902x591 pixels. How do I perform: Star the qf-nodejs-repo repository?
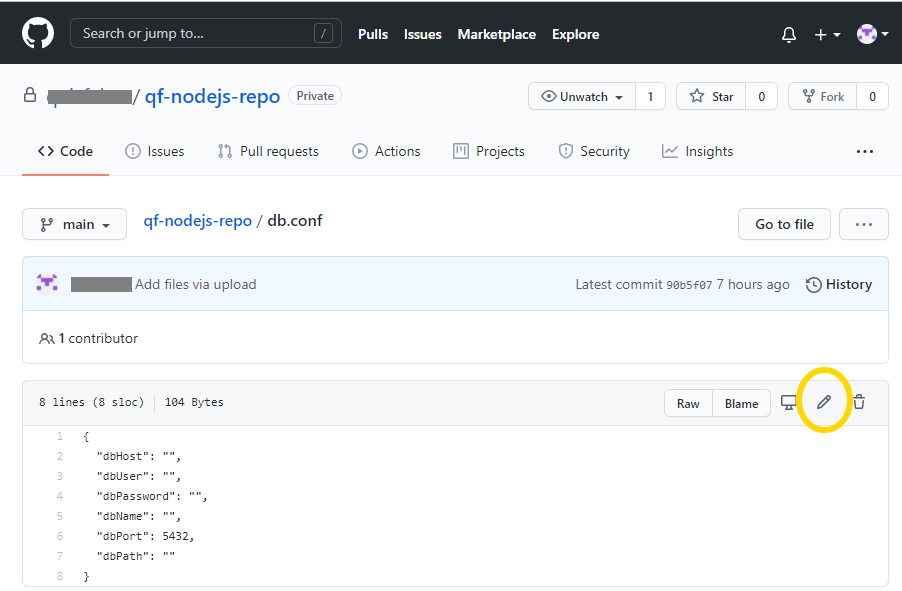tap(711, 96)
